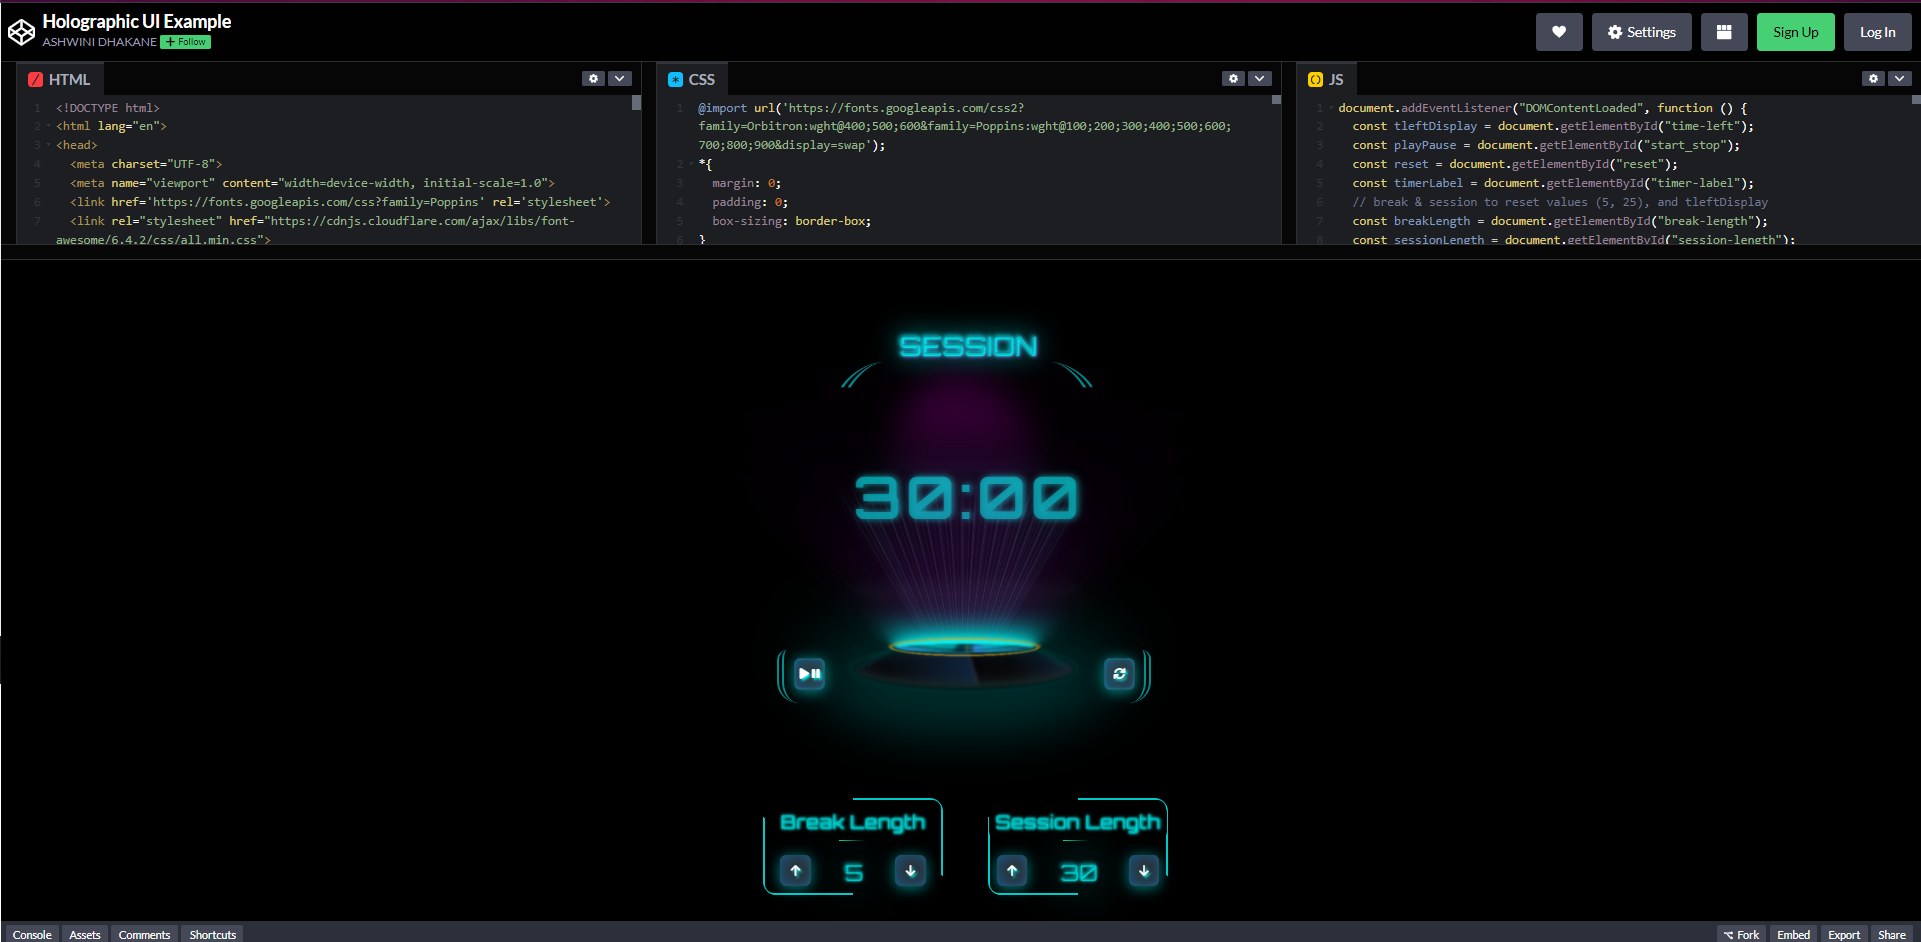Open CSS editor gear settings
This screenshot has height=942, width=1921.
point(1233,79)
